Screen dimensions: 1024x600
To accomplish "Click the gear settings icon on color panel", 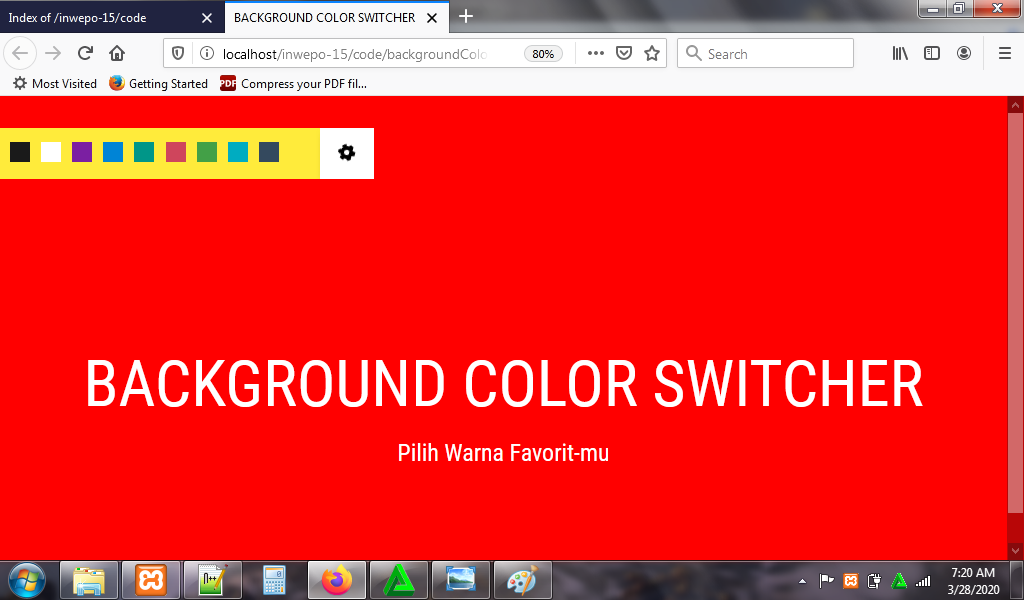I will (x=346, y=153).
